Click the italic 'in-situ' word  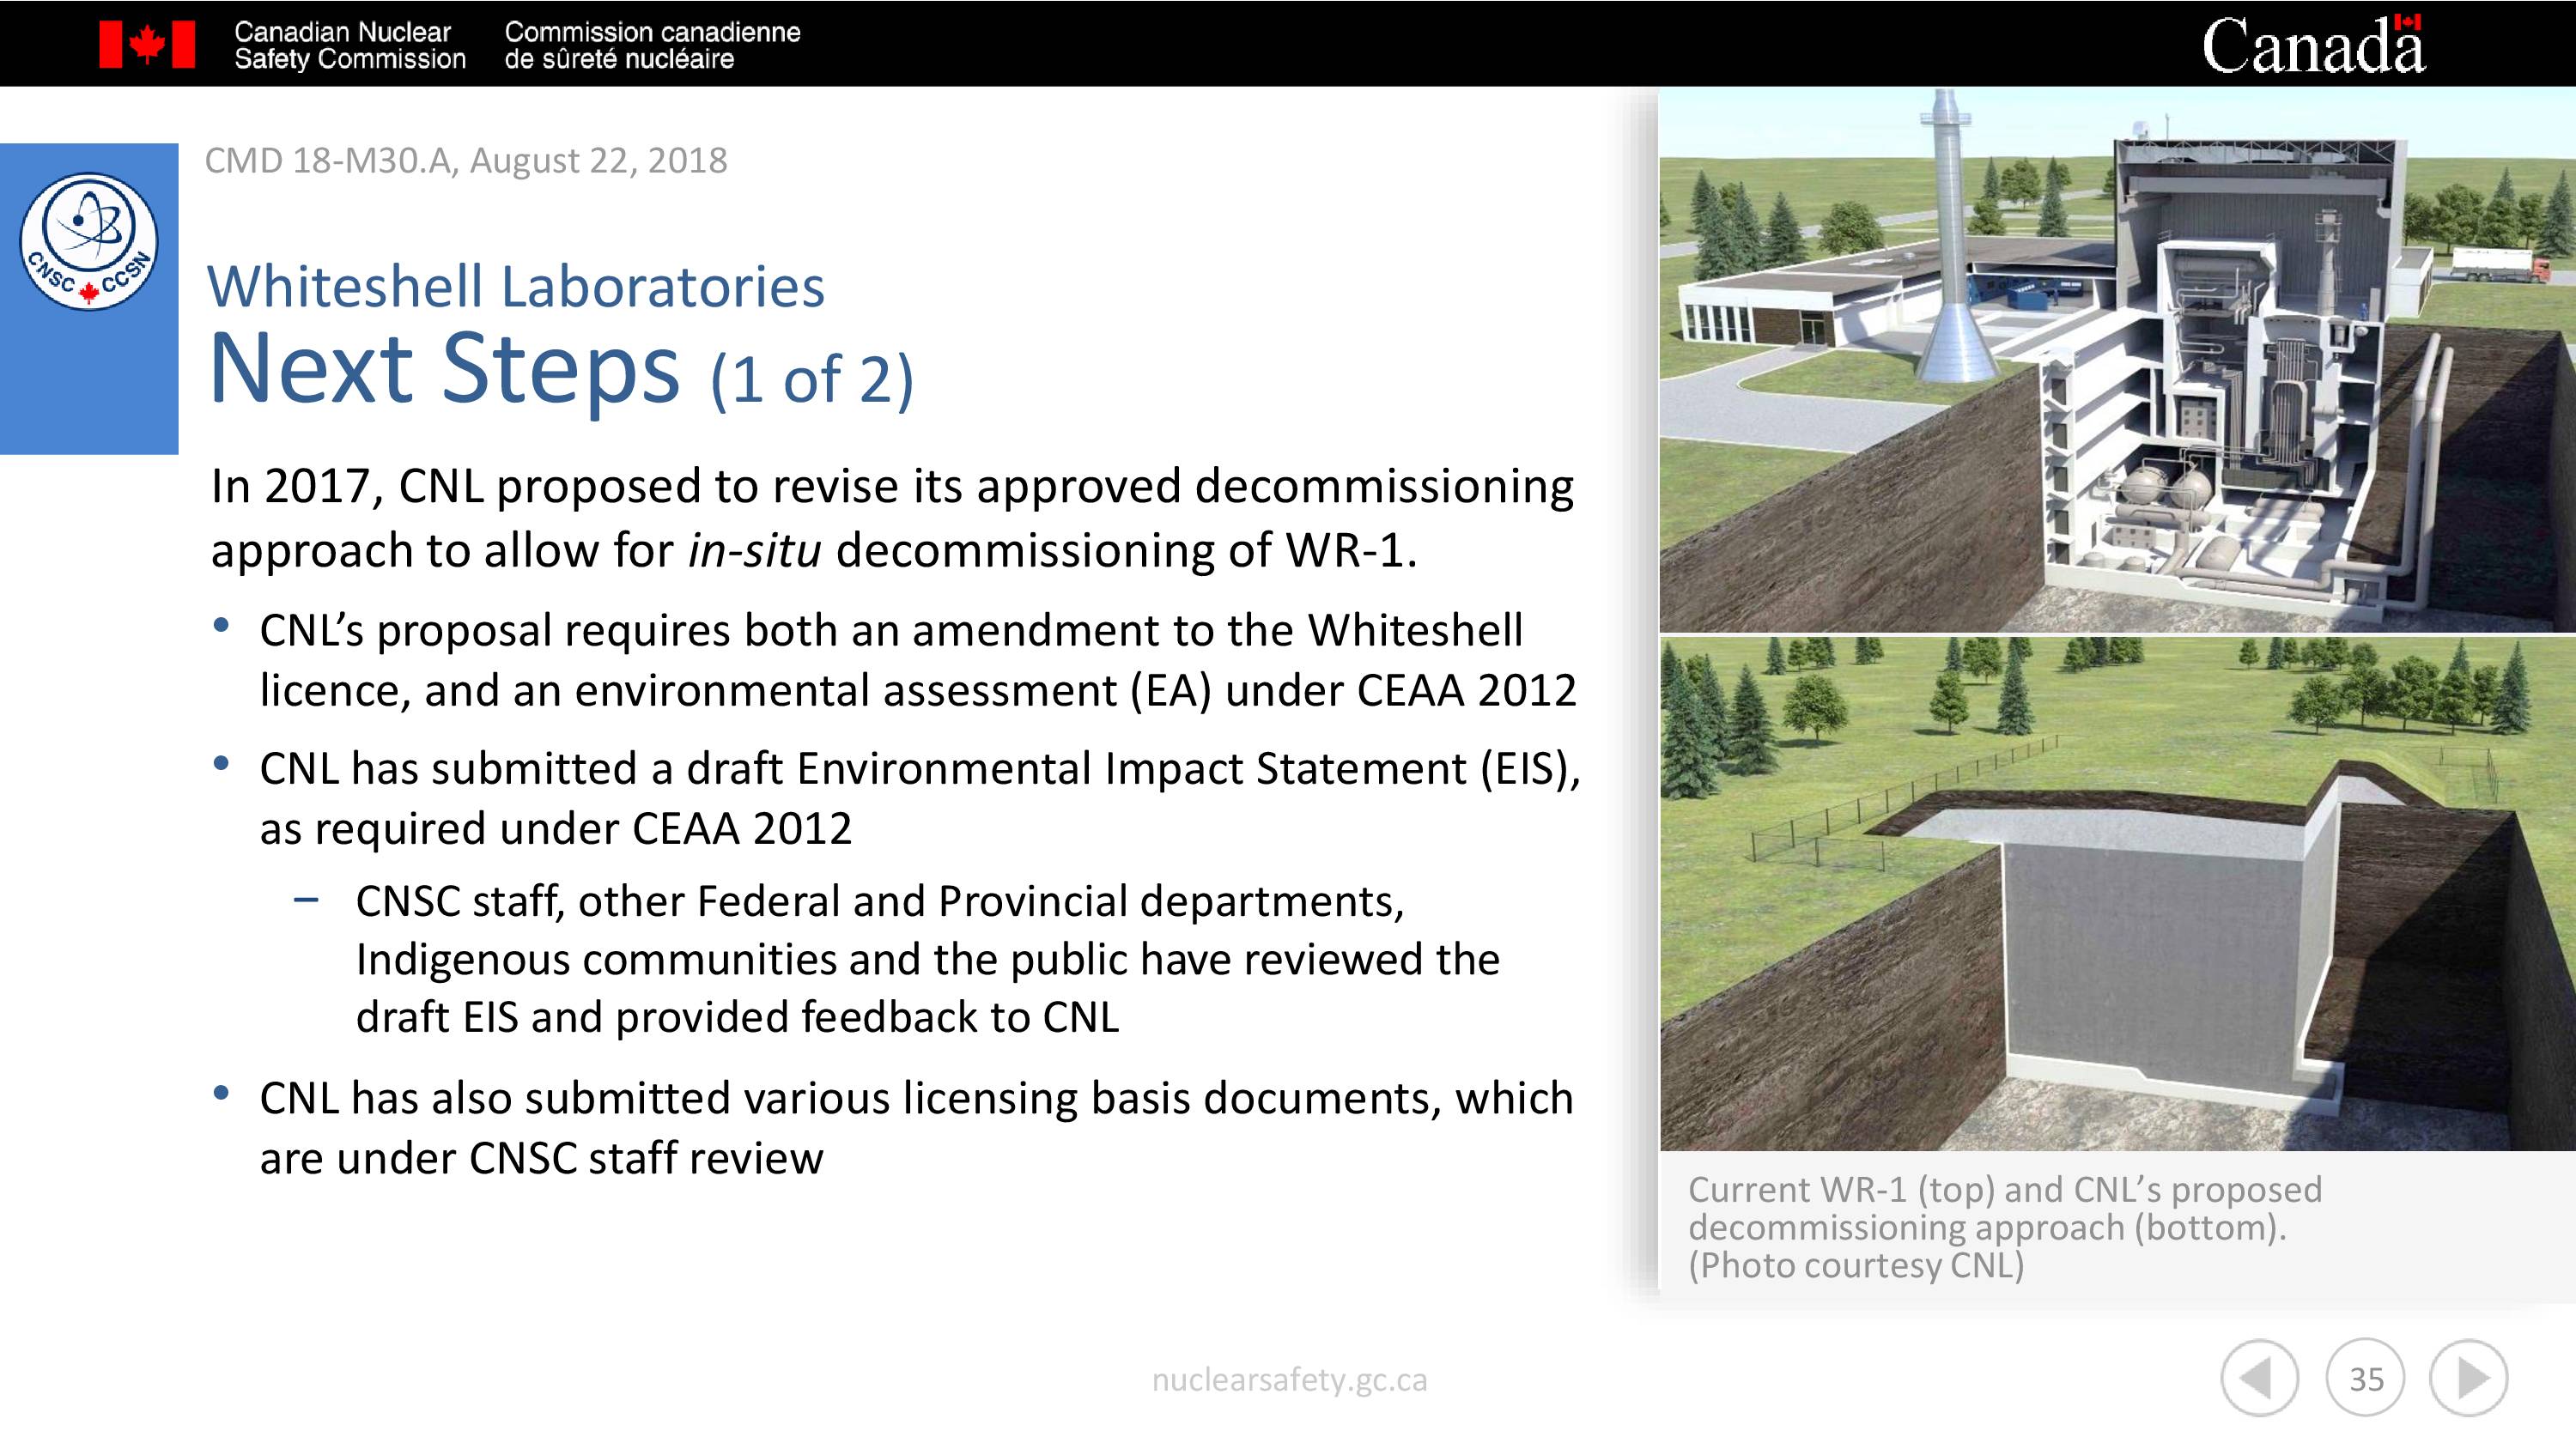pos(754,550)
